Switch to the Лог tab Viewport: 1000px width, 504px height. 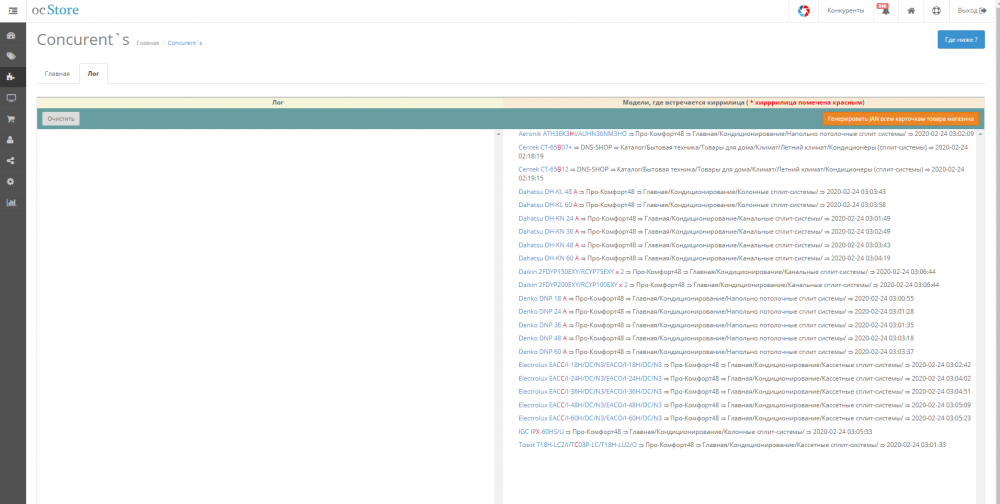click(x=93, y=74)
